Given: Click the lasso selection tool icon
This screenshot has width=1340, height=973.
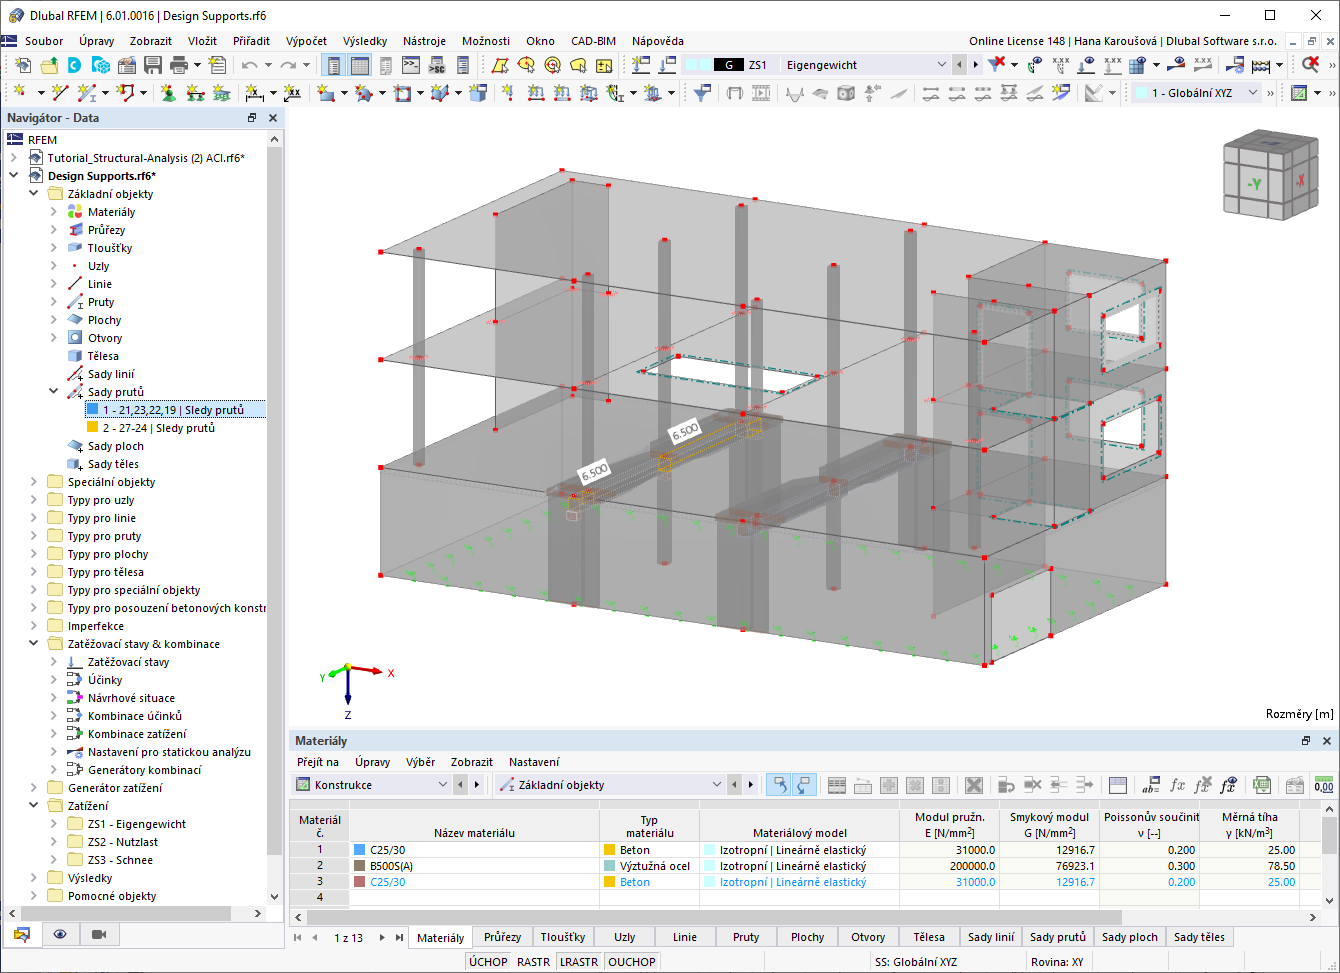Looking at the screenshot, I should (x=578, y=65).
